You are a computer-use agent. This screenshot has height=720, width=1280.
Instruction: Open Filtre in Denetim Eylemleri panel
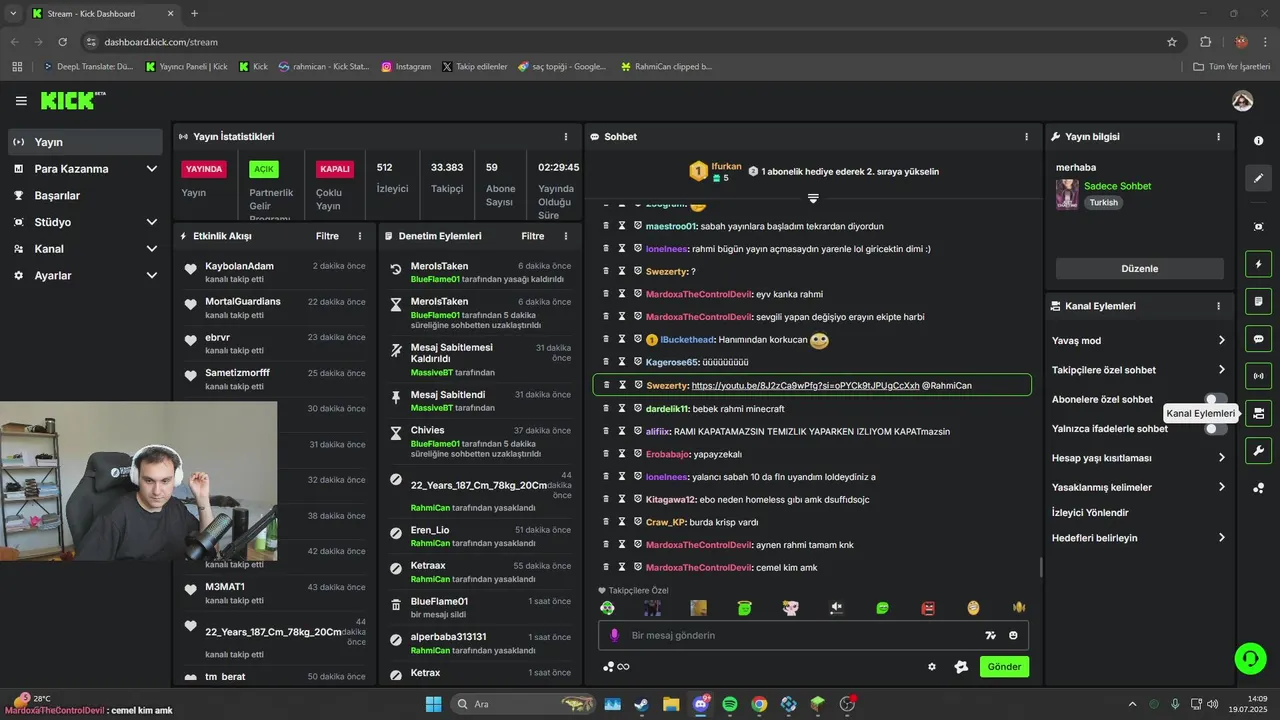pyautogui.click(x=533, y=236)
